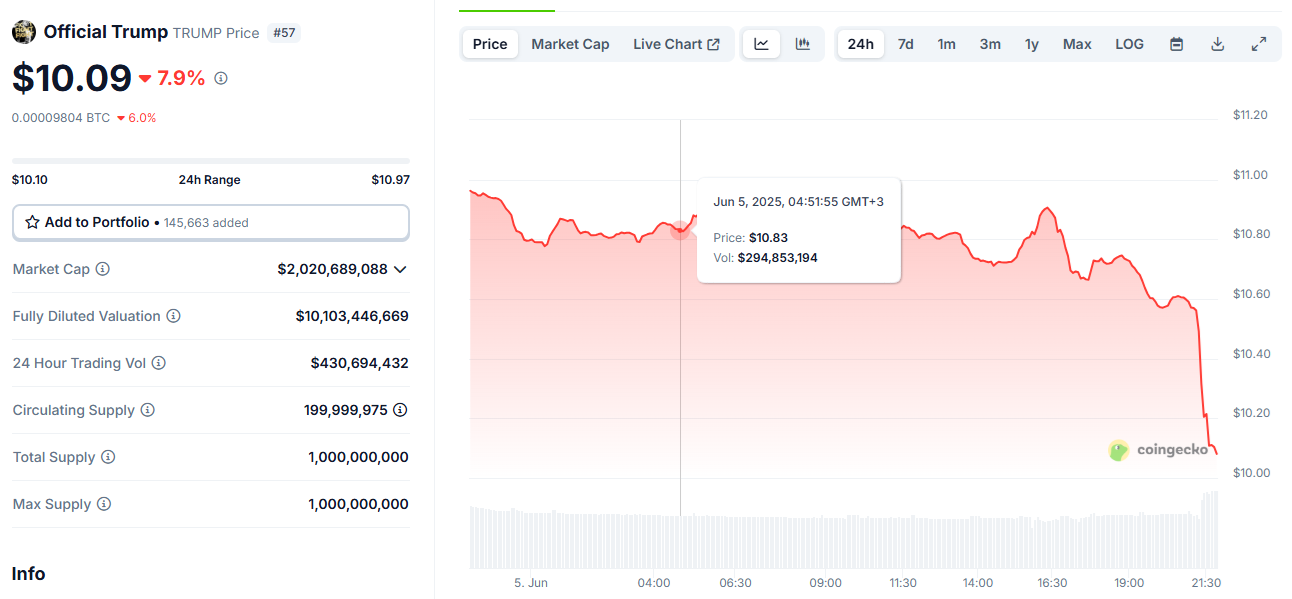Click the Circulating Supply info icon
This screenshot has width=1292, height=599.
(x=148, y=410)
